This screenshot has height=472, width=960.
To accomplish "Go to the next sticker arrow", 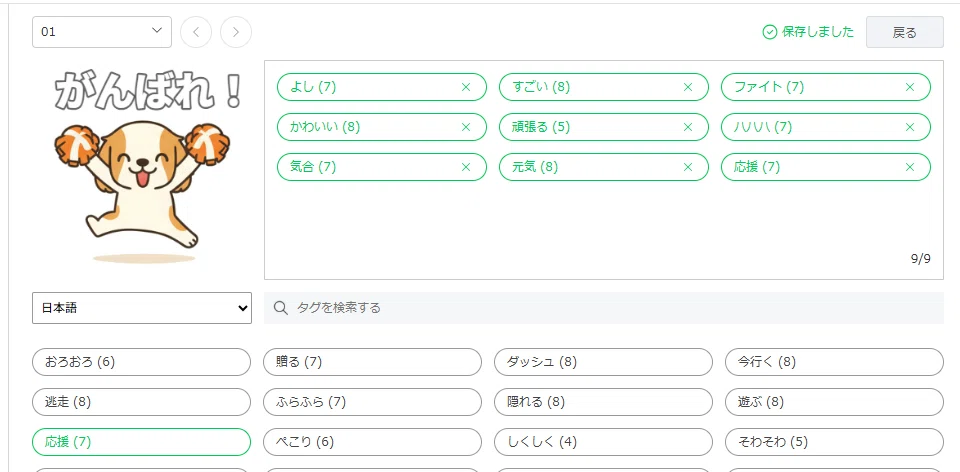I will click(x=236, y=32).
